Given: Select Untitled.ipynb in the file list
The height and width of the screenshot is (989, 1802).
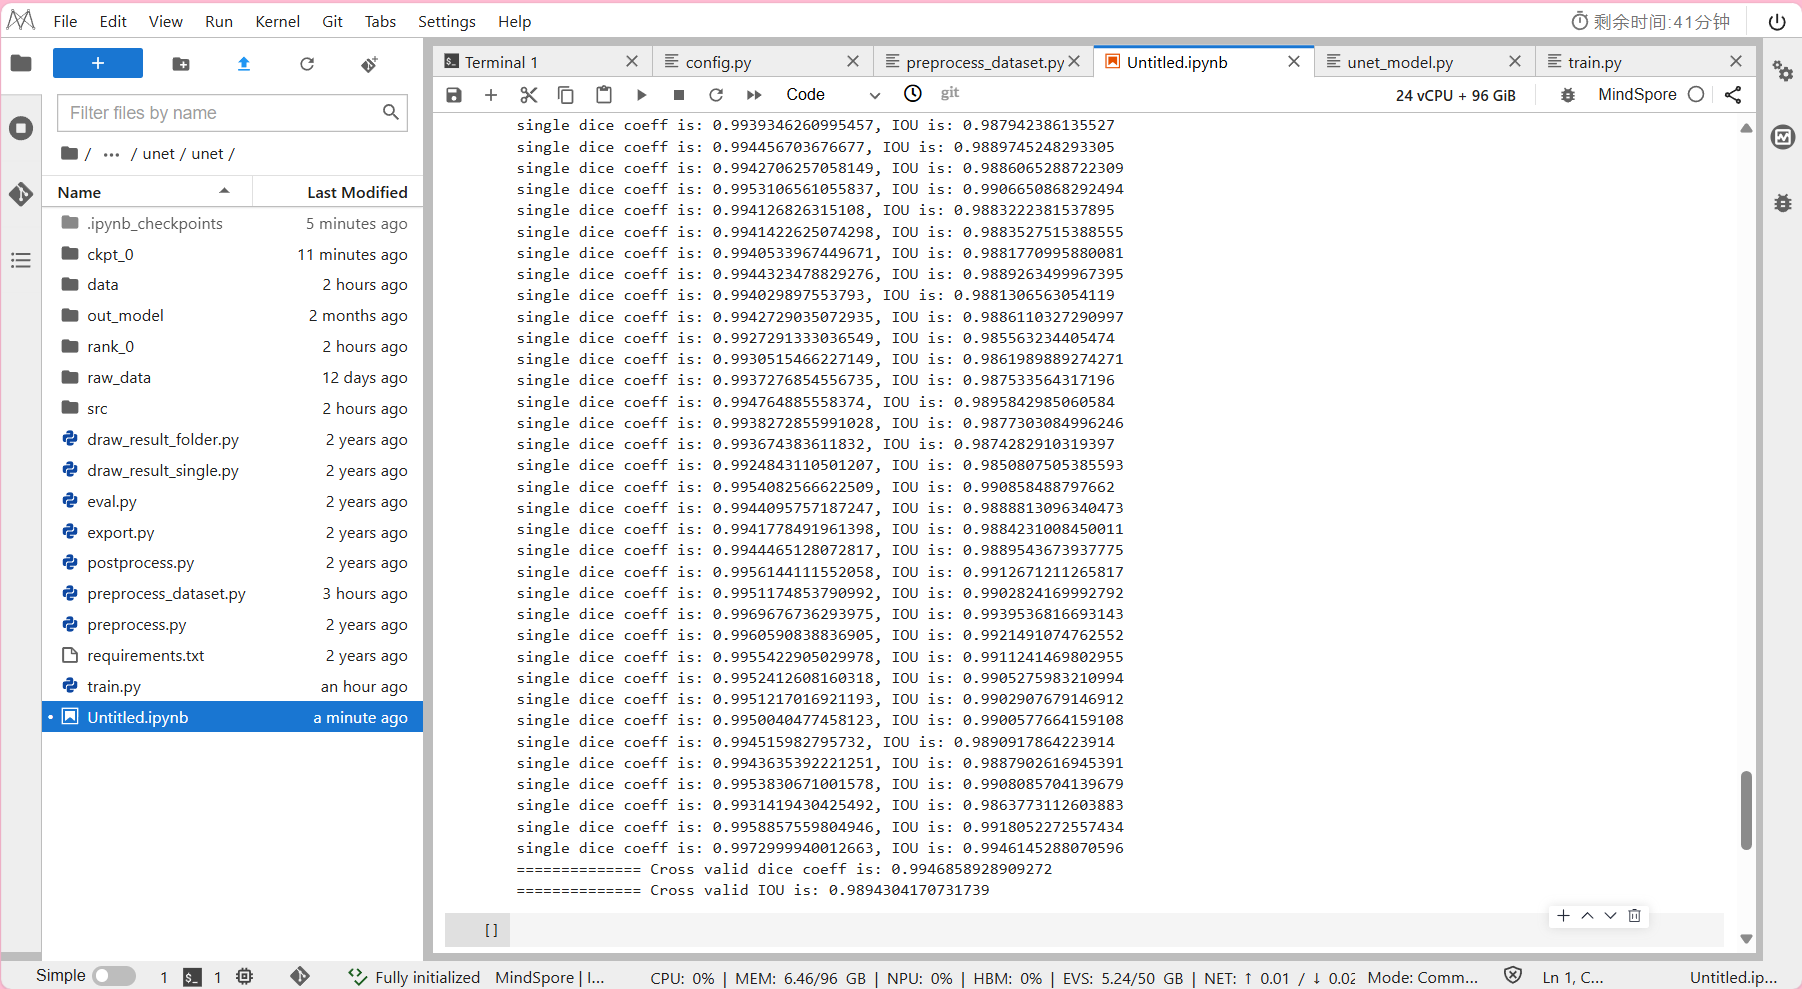Looking at the screenshot, I should pos(232,717).
